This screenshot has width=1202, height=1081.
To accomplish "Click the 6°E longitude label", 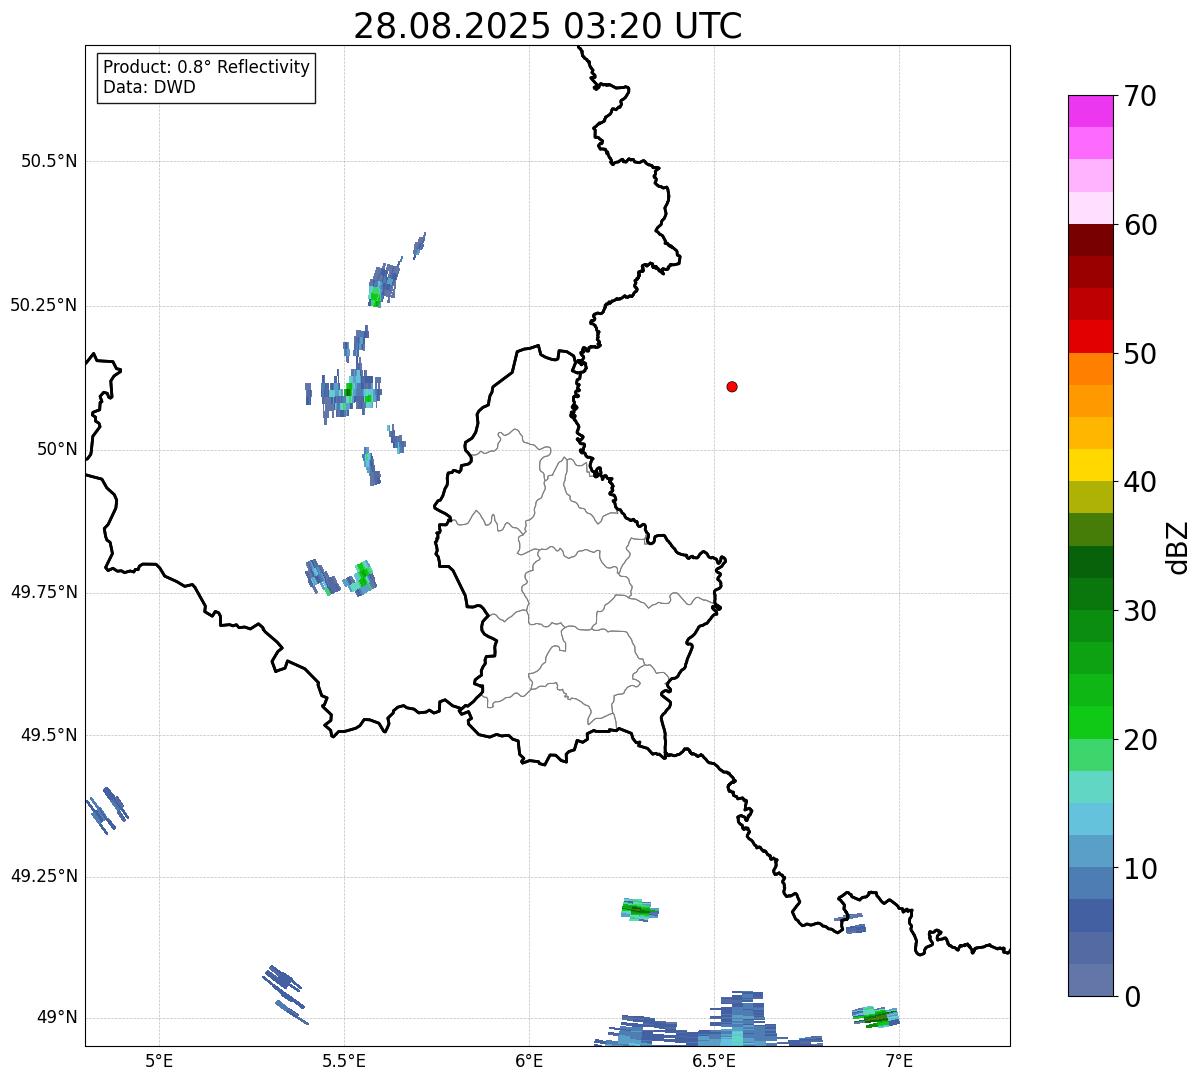I will (x=529, y=1060).
